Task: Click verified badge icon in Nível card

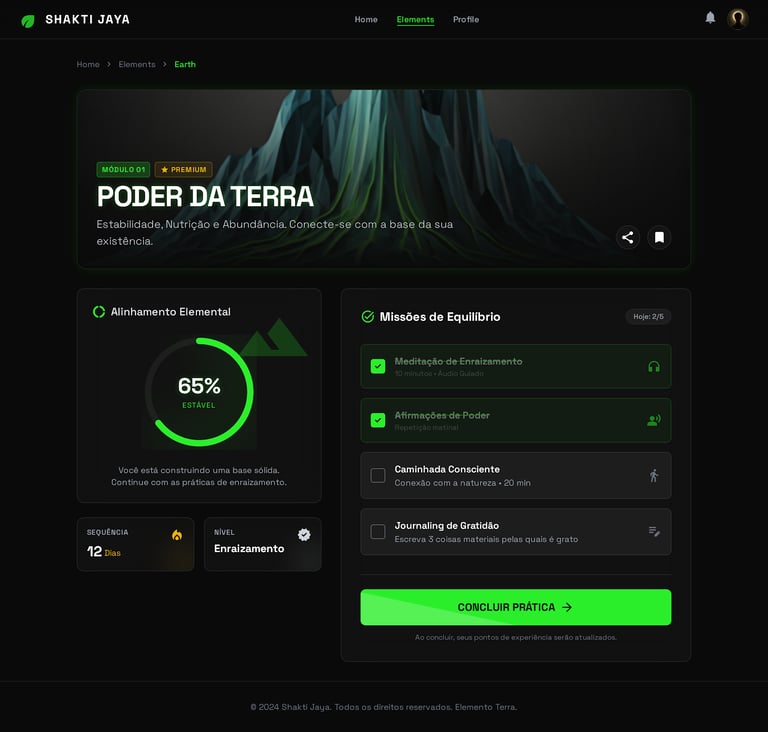Action: pyautogui.click(x=304, y=535)
